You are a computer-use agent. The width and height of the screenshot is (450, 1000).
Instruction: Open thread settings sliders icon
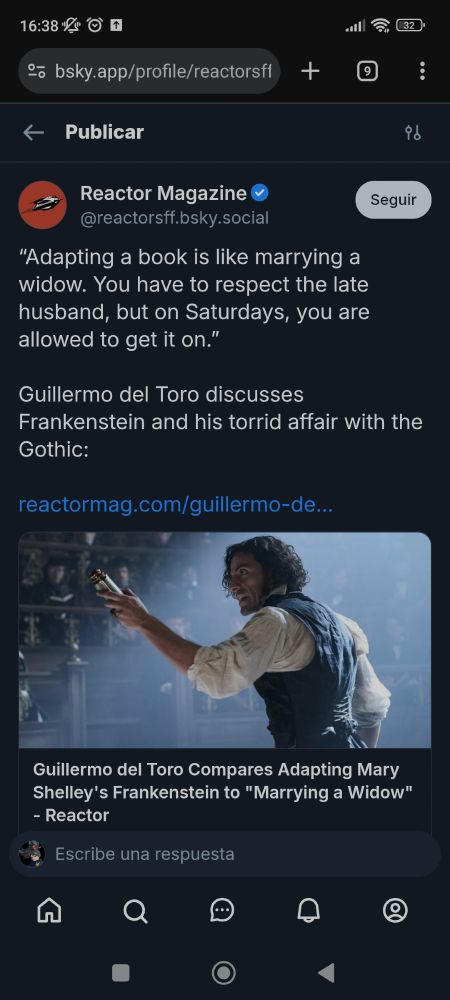pyautogui.click(x=412, y=133)
